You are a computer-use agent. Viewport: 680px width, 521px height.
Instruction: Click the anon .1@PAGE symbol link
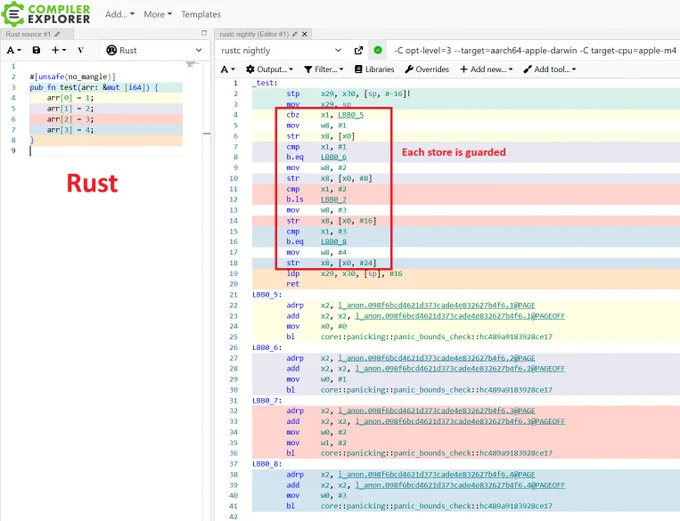coord(436,305)
